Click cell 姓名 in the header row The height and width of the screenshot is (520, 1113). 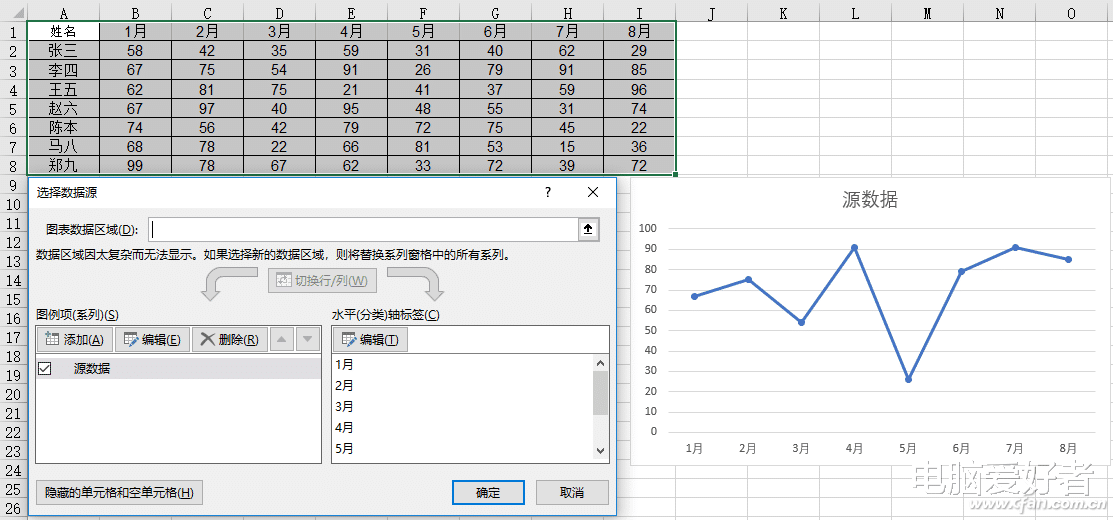[64, 31]
